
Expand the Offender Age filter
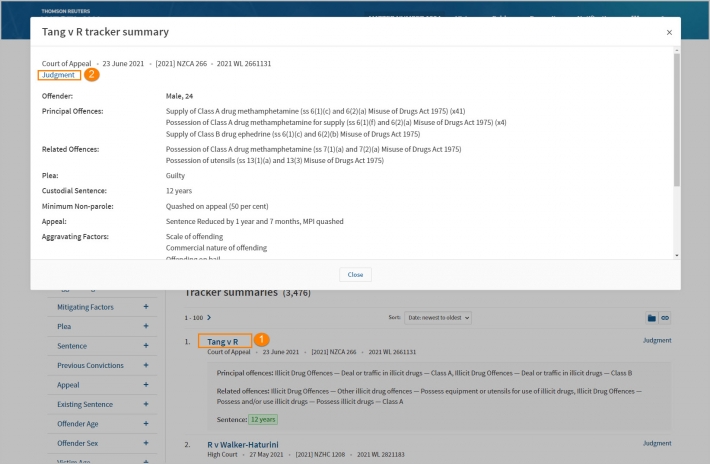(x=146, y=424)
